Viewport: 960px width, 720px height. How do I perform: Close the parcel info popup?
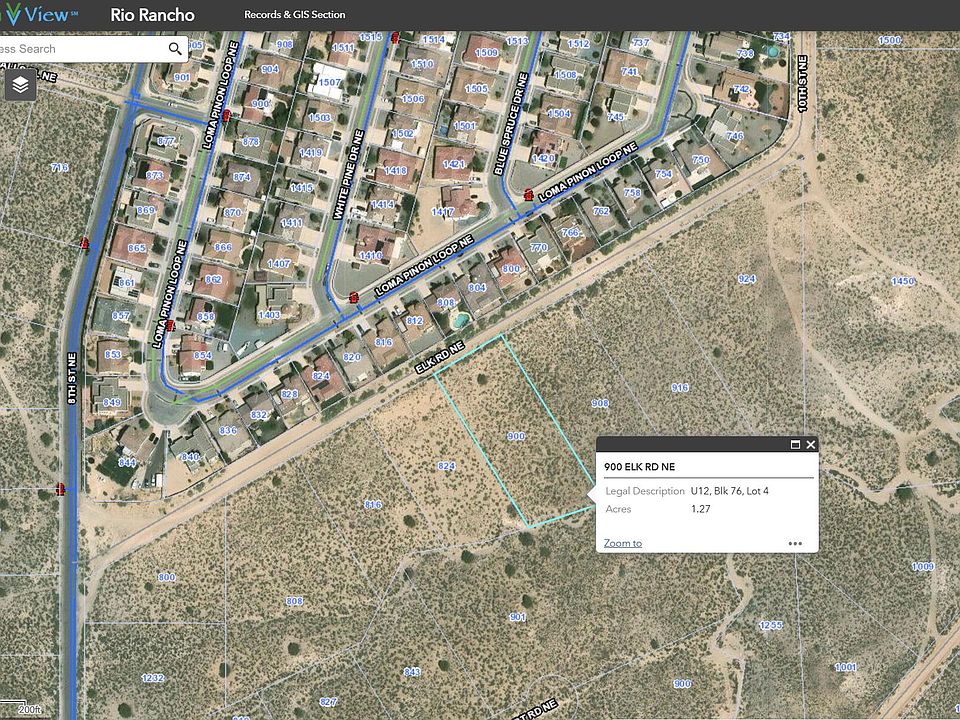pos(811,444)
